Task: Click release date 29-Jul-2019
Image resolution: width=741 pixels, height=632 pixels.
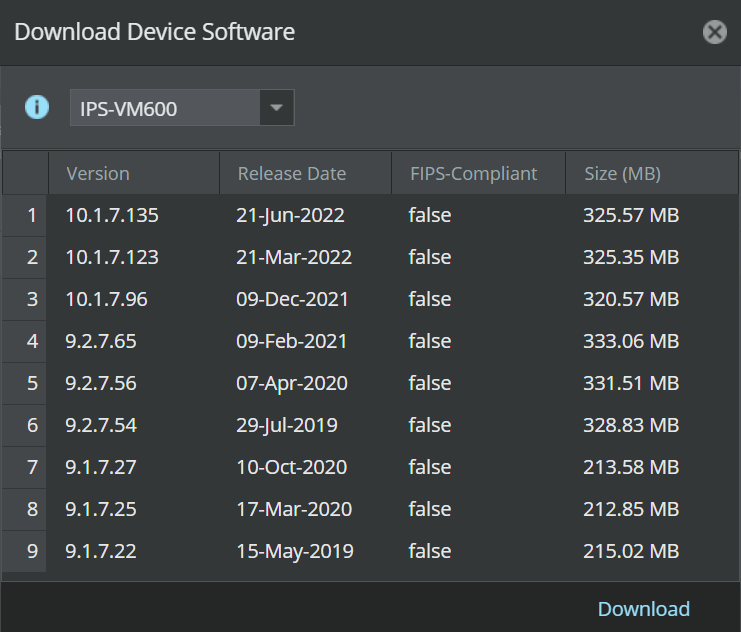Action: (287, 425)
